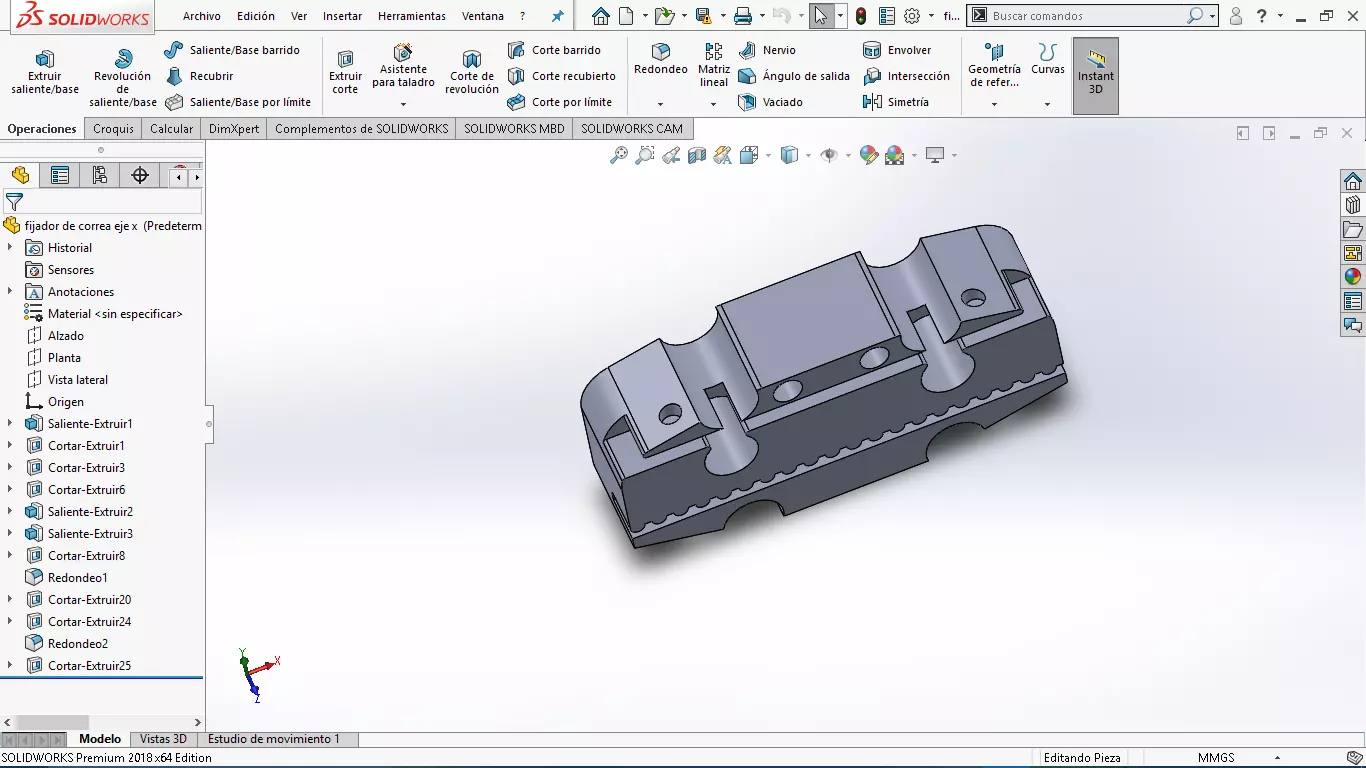Click SOLIDWORKS home resources pane icon
The height and width of the screenshot is (768, 1366).
(1353, 181)
